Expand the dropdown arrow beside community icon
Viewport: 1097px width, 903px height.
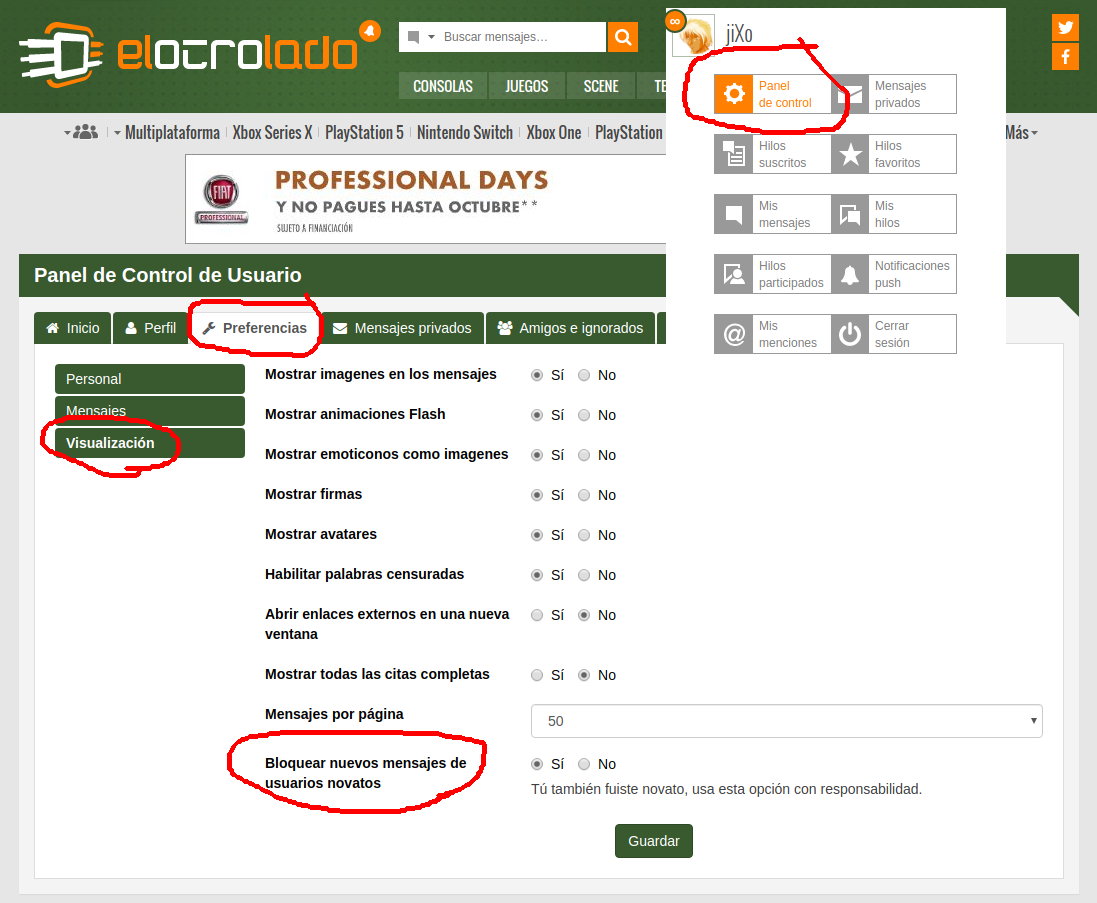tap(67, 132)
